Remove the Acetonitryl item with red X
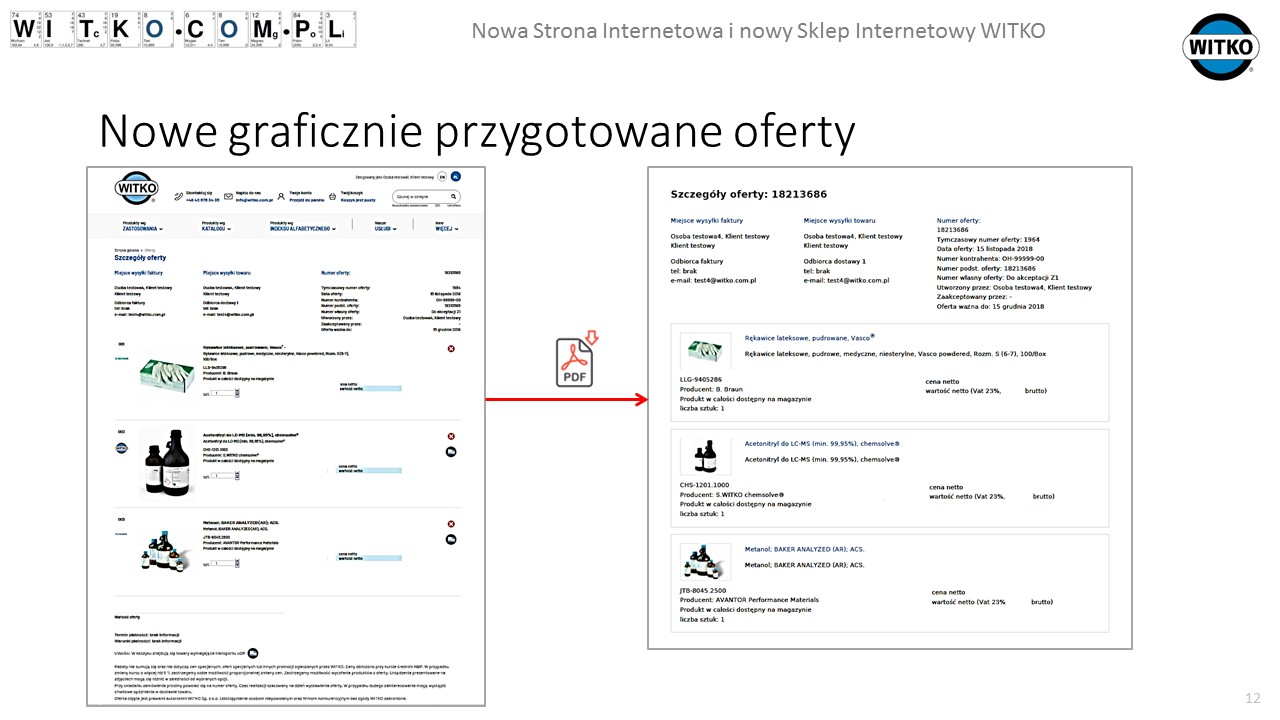The width and height of the screenshot is (1280, 720). [451, 436]
